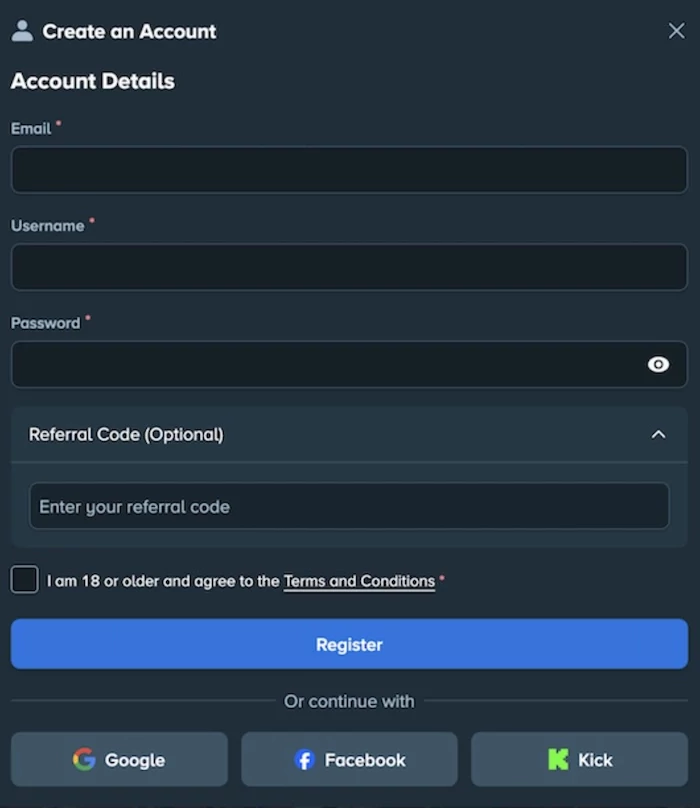
Task: Continue with the Google button
Action: (x=119, y=760)
